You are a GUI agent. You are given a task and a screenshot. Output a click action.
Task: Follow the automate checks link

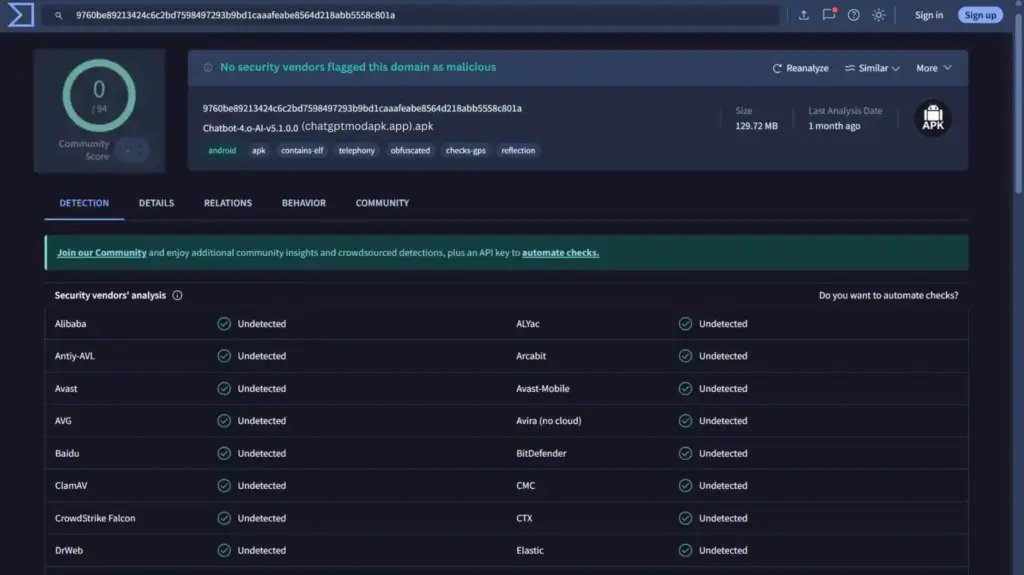[560, 252]
